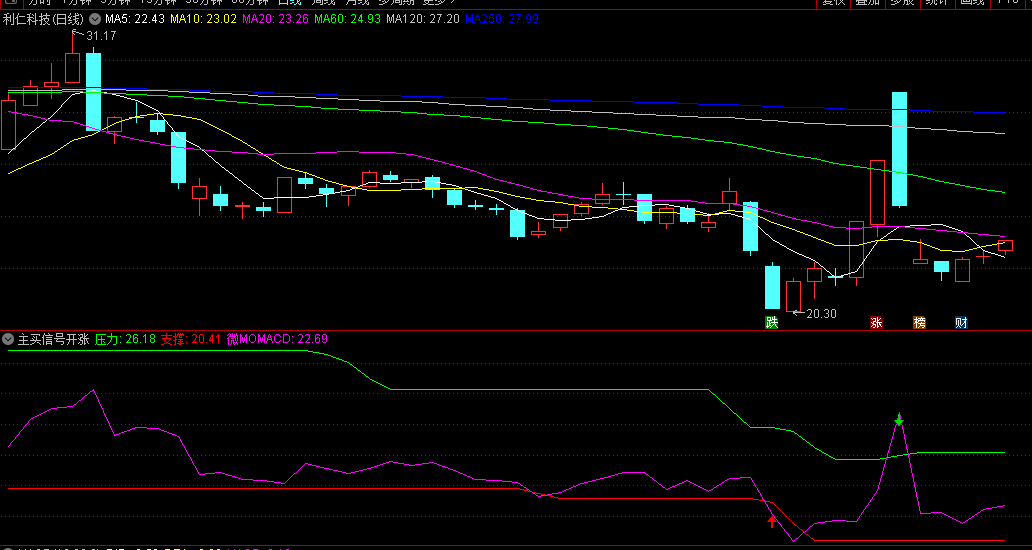
Task: Click the blue MA250: 27.99 label
Action: pos(502,19)
